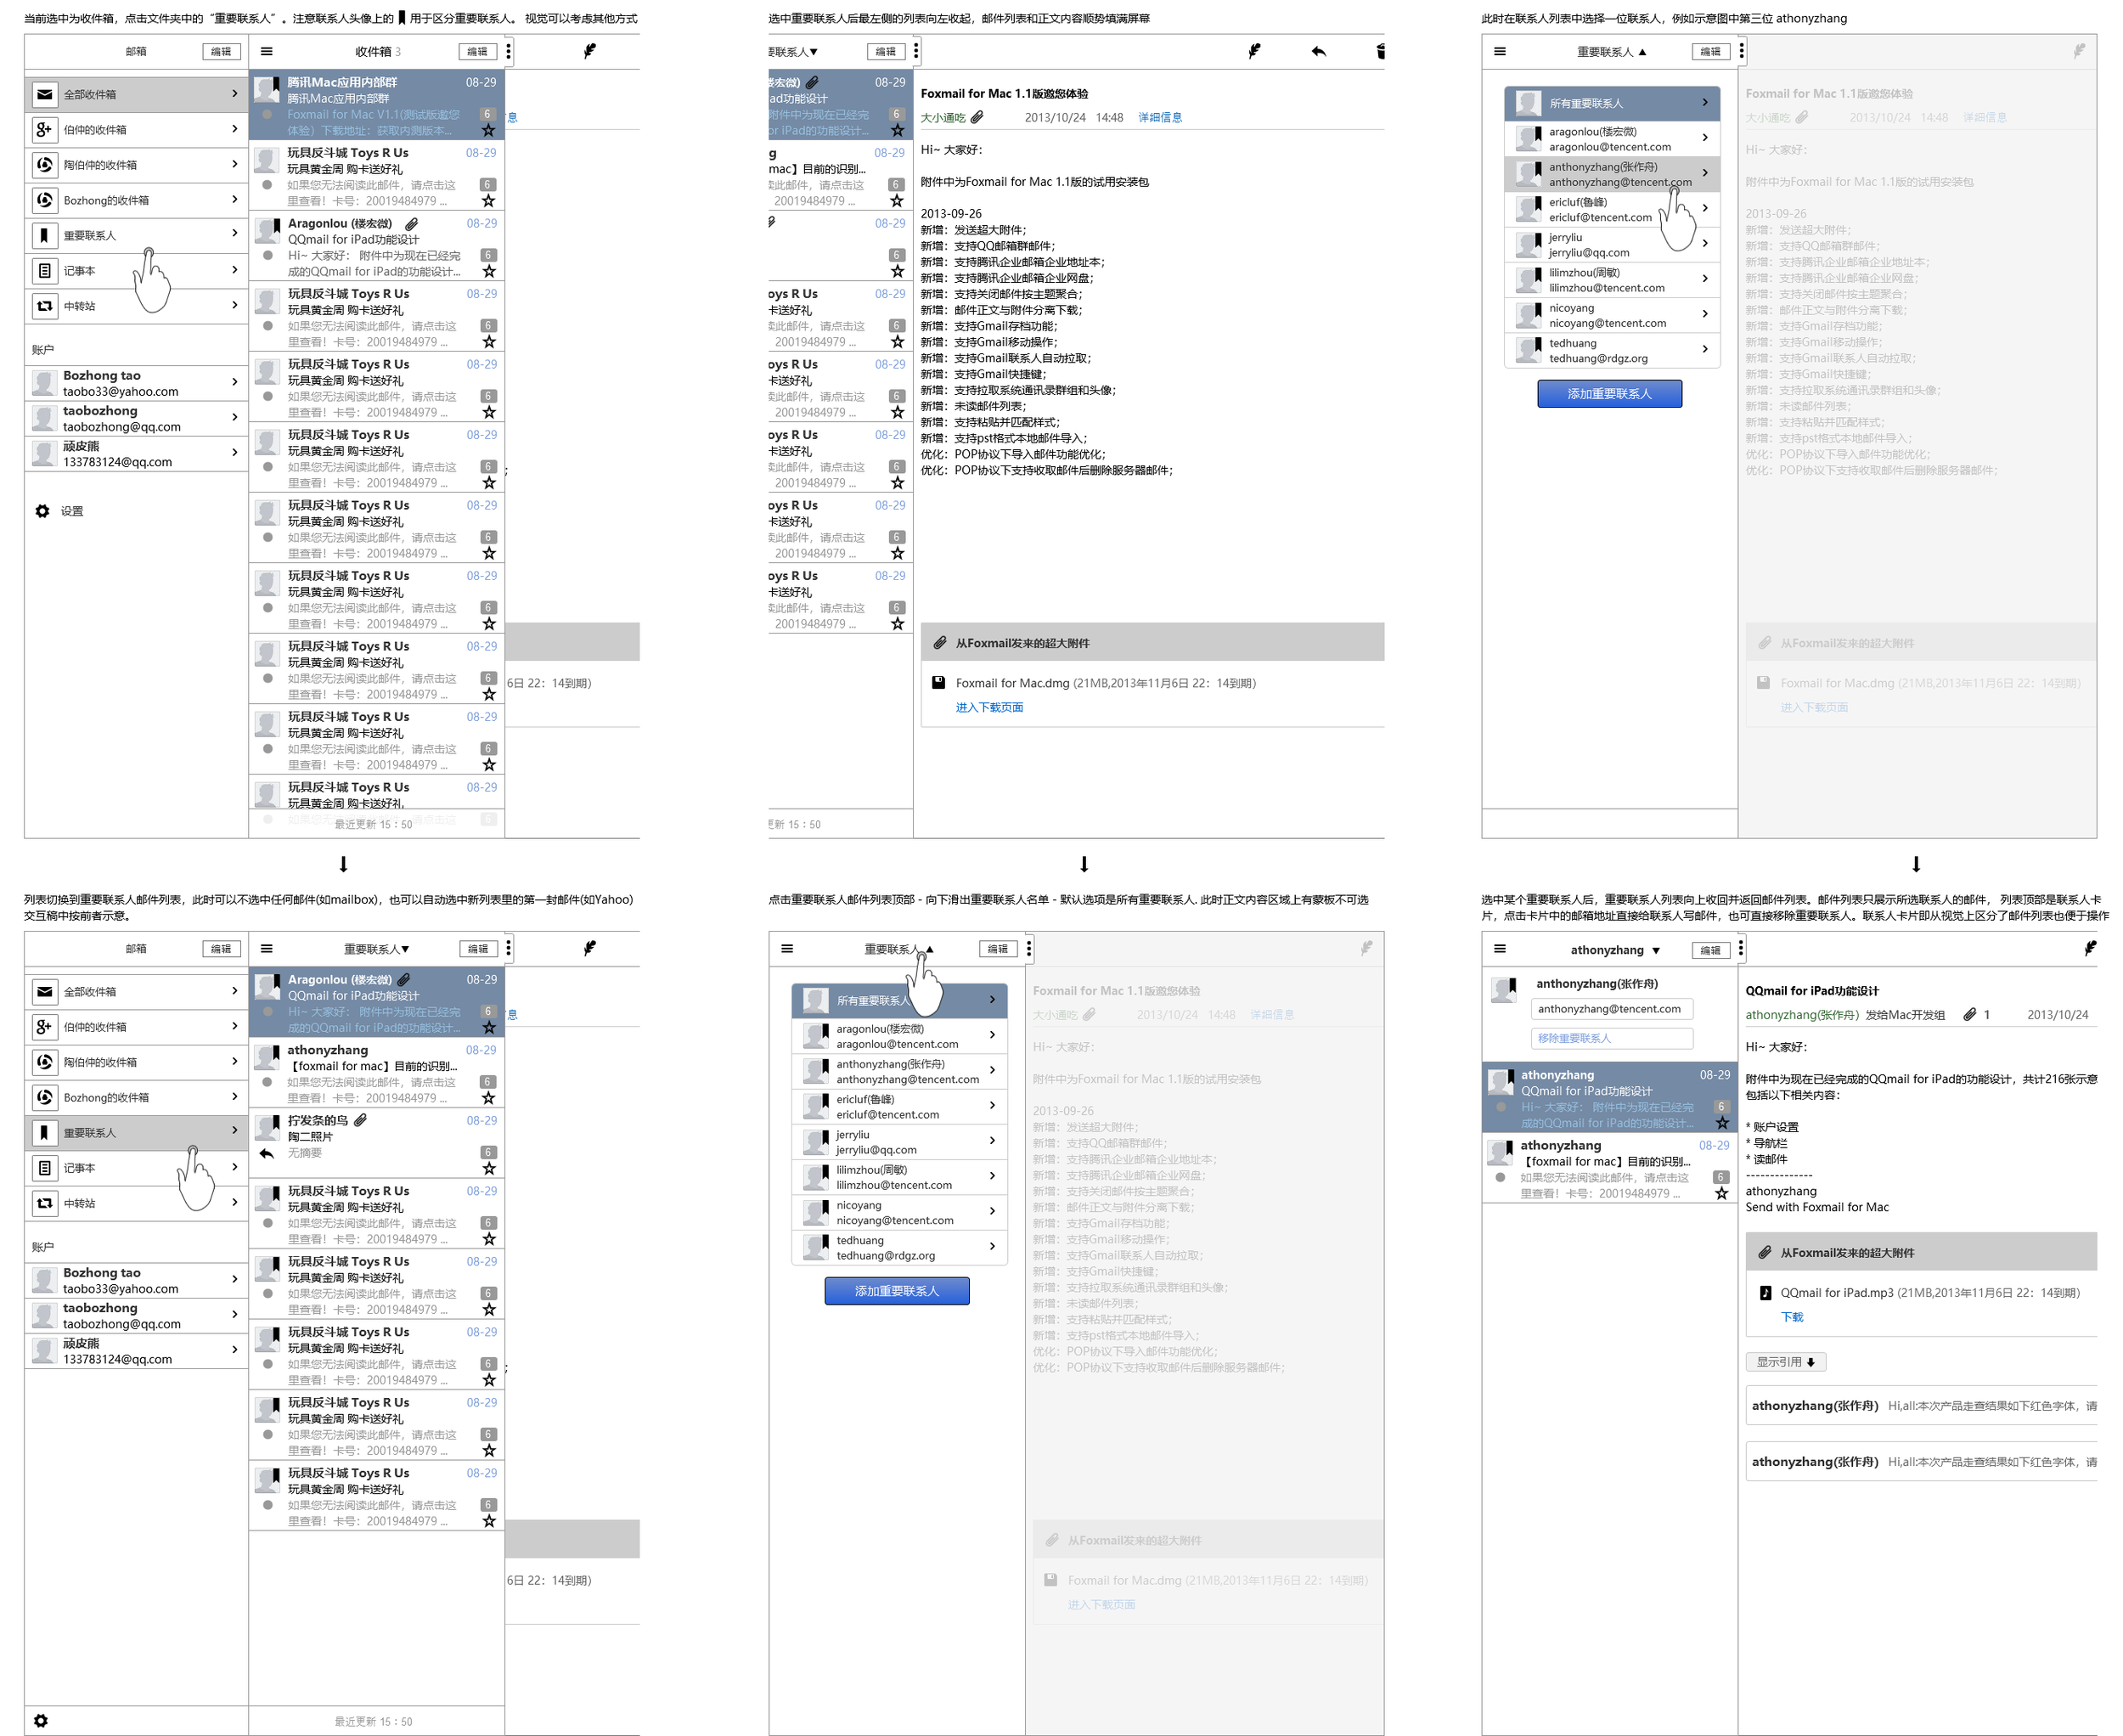Click the 下载 link under QQmail for iPad.mp3

(x=1791, y=1317)
